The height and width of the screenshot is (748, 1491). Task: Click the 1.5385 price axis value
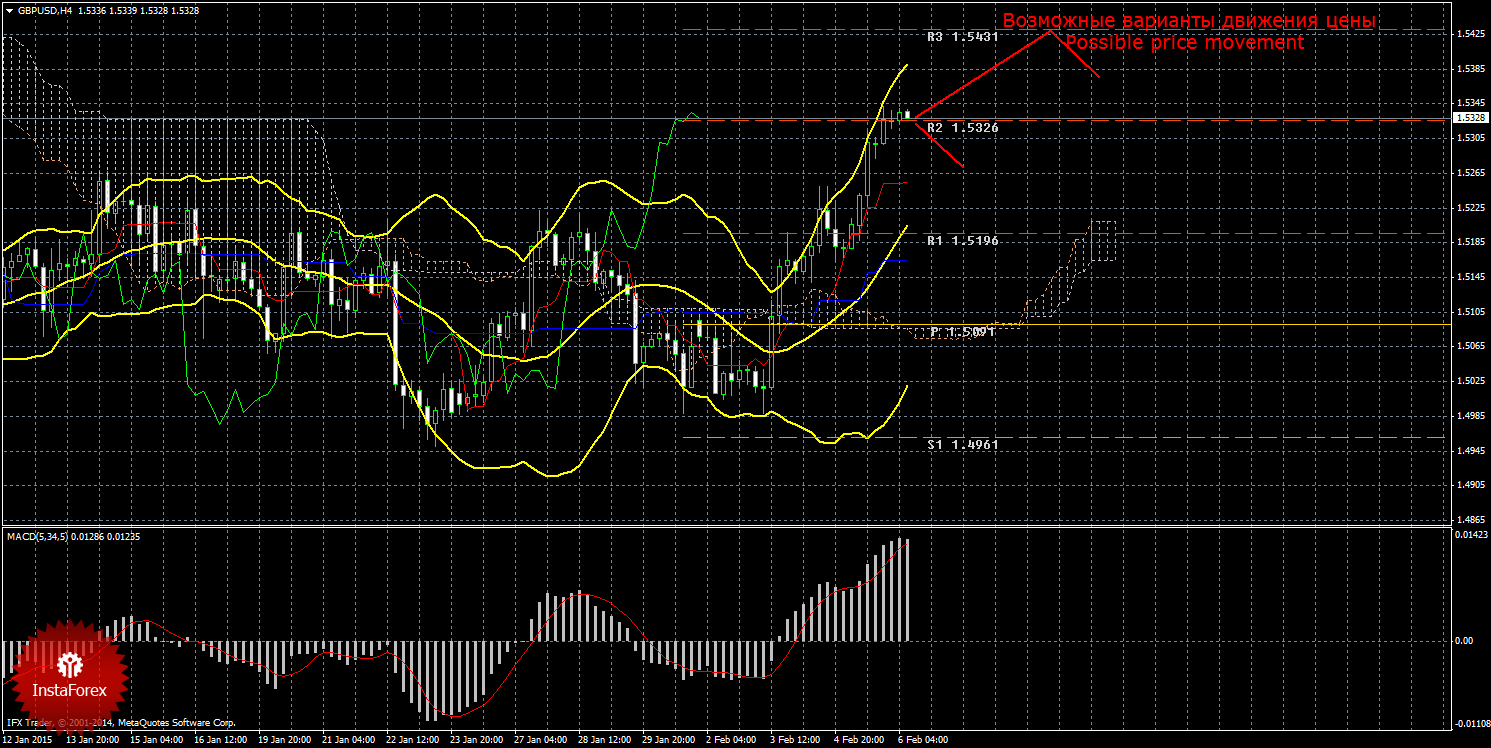point(1471,69)
